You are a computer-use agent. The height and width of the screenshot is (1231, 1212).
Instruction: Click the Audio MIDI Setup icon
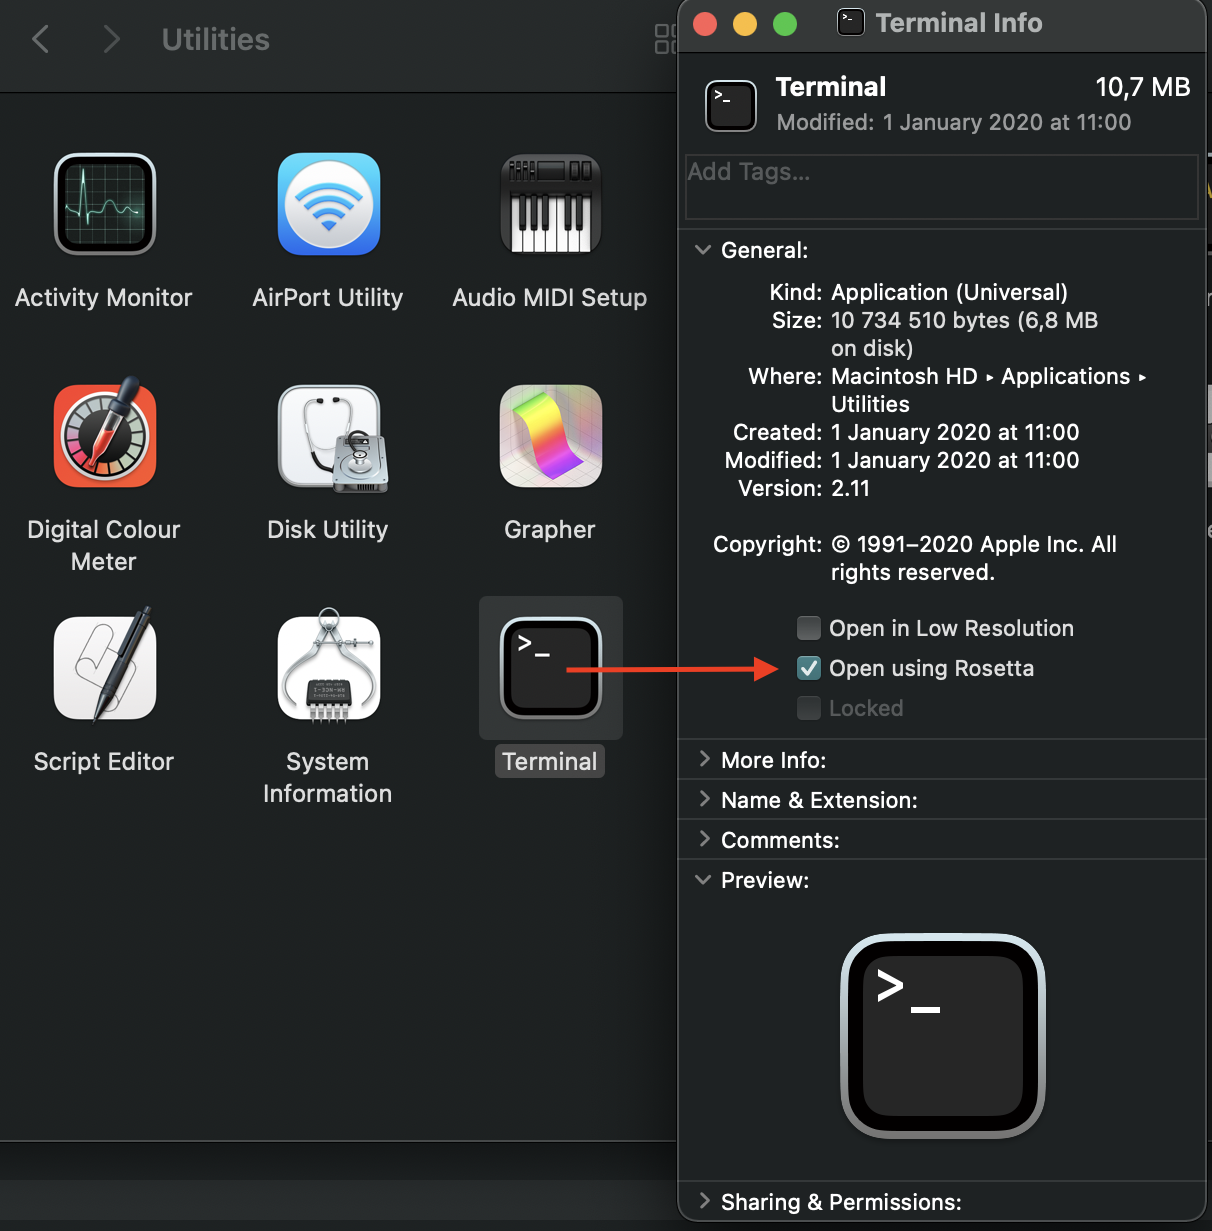pos(550,204)
